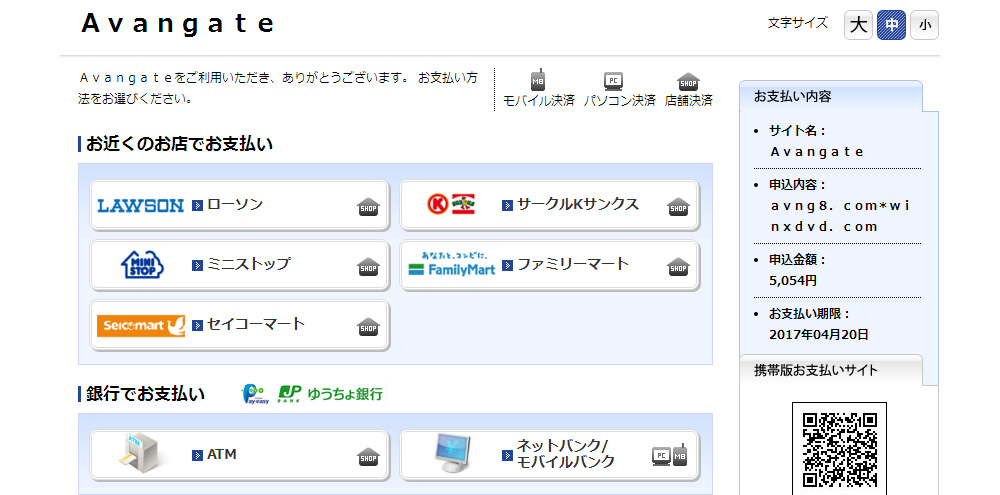Click the 2017年04月20日 deadline text
Image resolution: width=1000 pixels, height=495 pixels.
tap(819, 334)
